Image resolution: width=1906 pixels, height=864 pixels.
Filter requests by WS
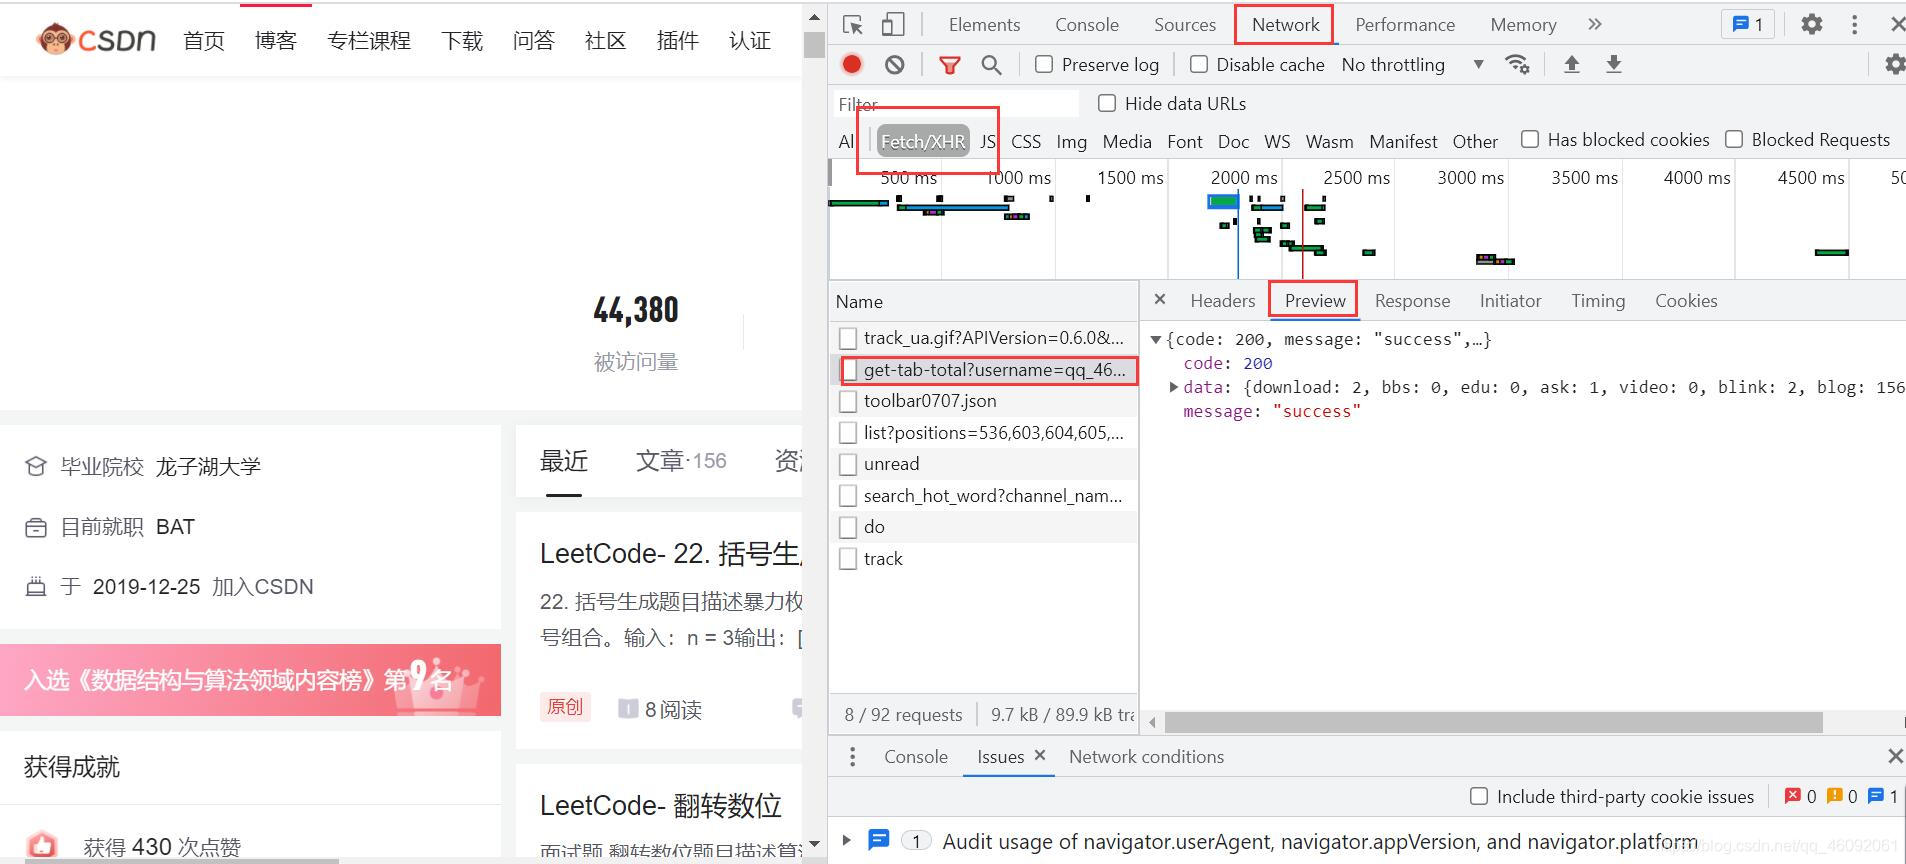click(x=1277, y=141)
